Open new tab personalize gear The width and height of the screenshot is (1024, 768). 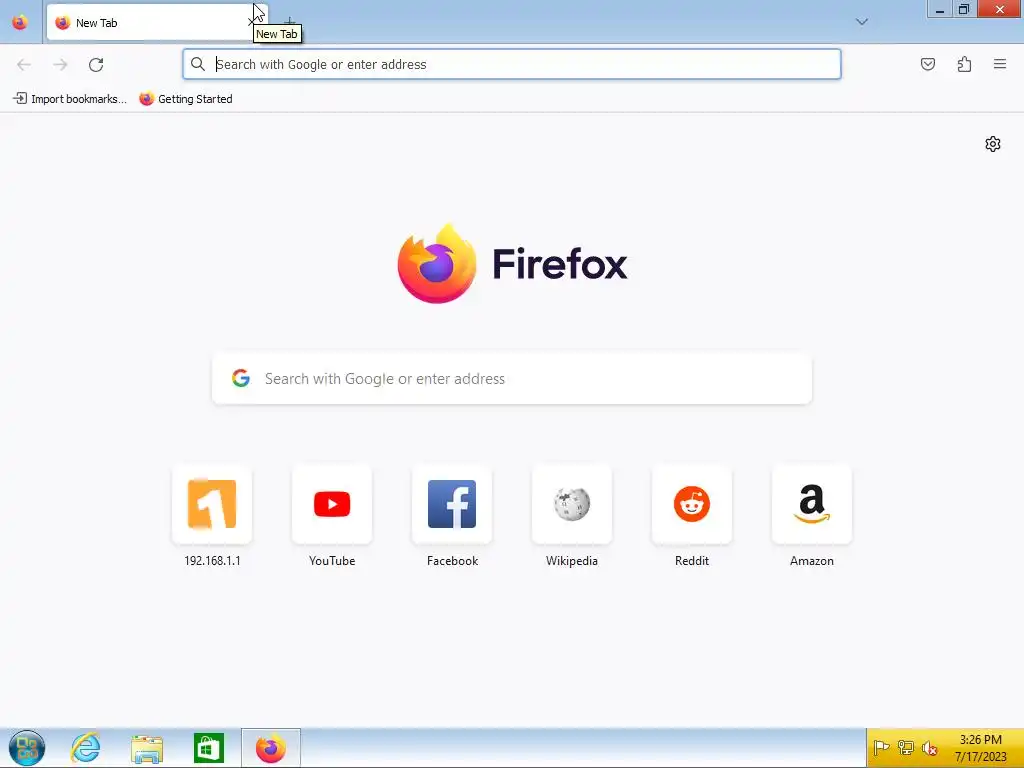[x=993, y=144]
